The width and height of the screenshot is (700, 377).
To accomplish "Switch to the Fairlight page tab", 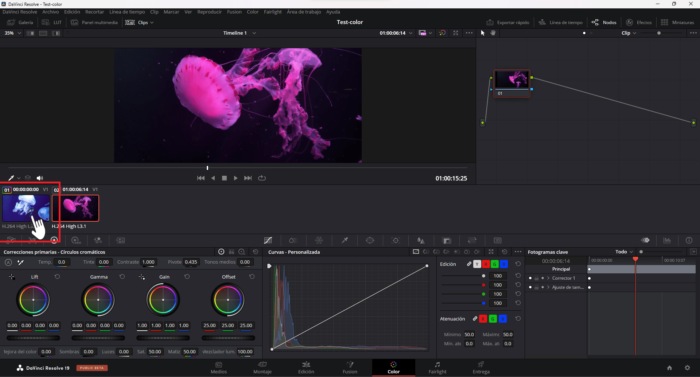I will 437,368.
